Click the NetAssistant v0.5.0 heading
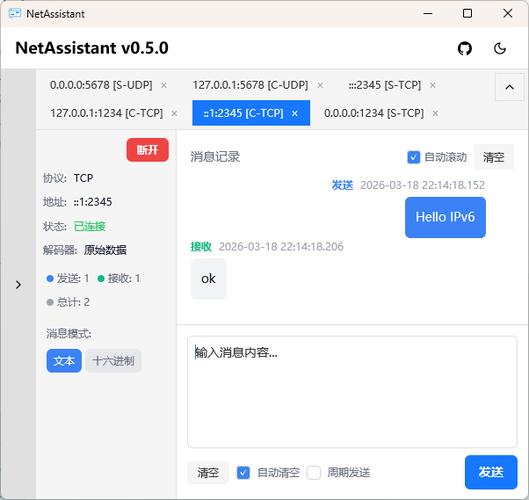This screenshot has height=500, width=529. (92, 48)
